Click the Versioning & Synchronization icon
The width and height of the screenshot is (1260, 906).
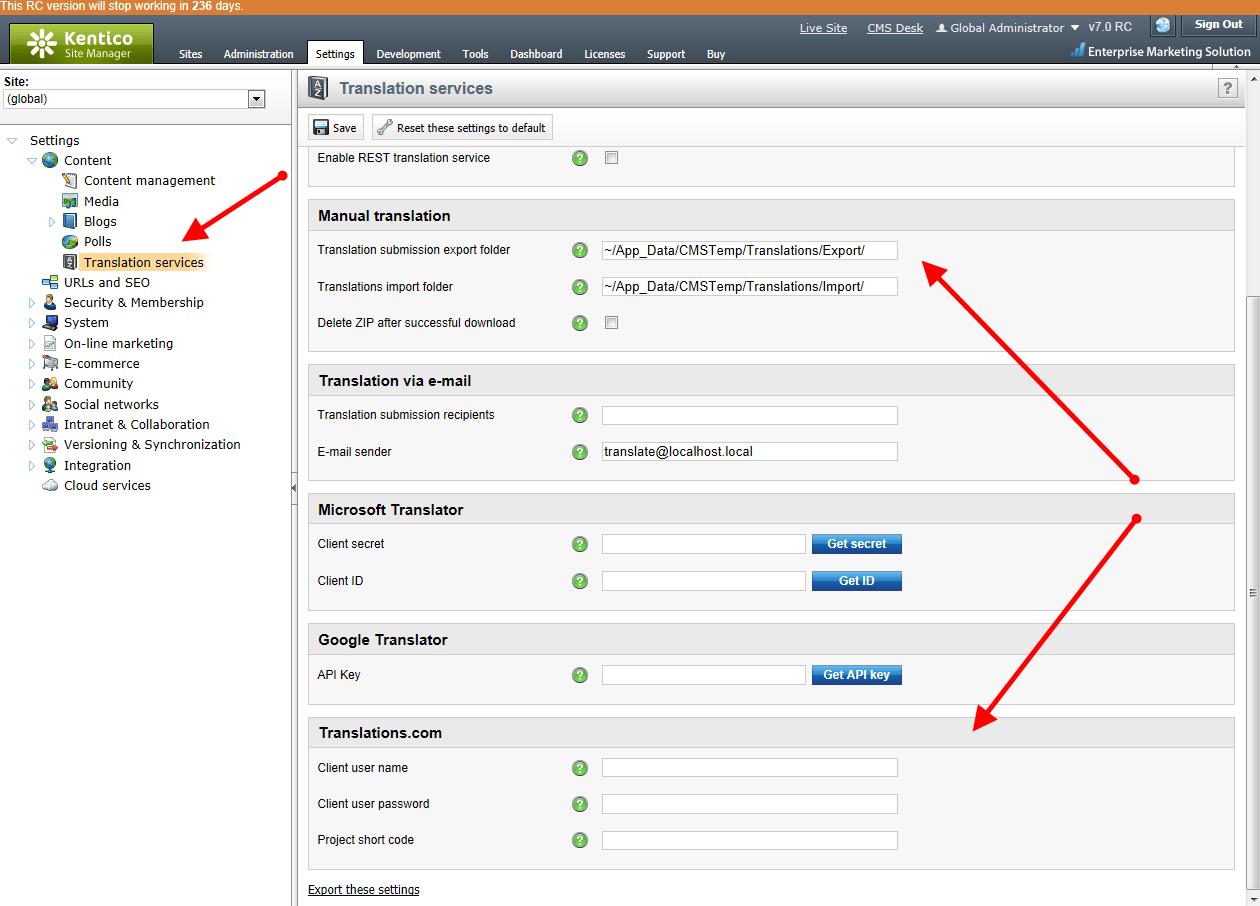[50, 445]
